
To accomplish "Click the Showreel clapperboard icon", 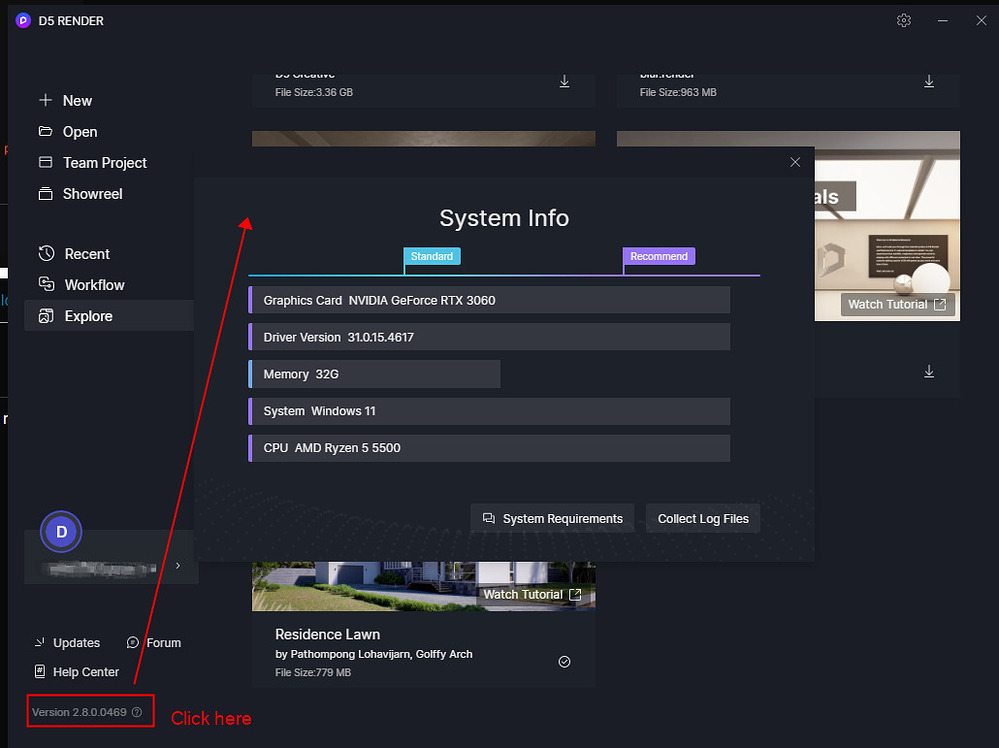I will (x=44, y=193).
